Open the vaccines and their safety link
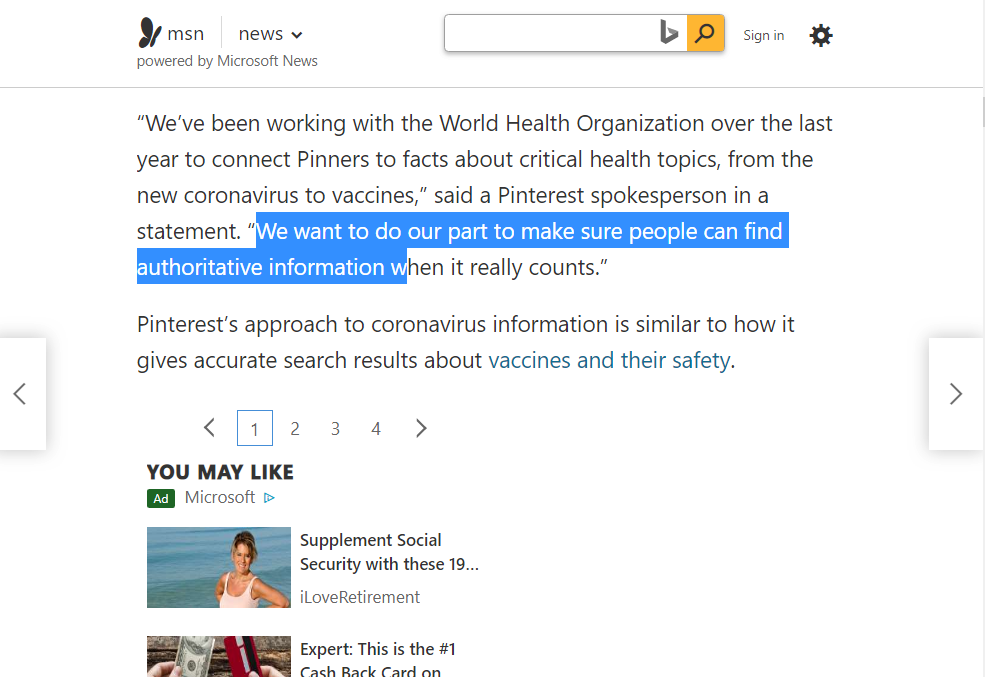985x677 pixels. [609, 360]
